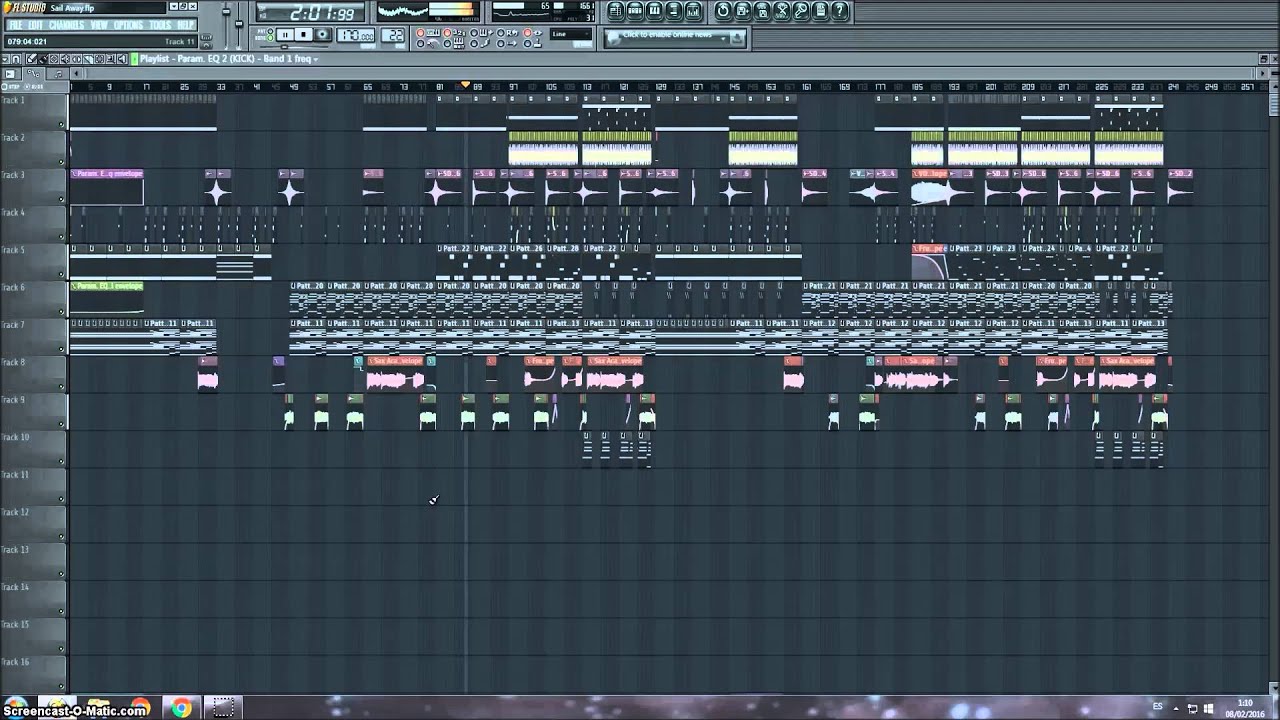The image size is (1280, 720).
Task: Open the Playlist options menu arrow
Action: (6, 59)
